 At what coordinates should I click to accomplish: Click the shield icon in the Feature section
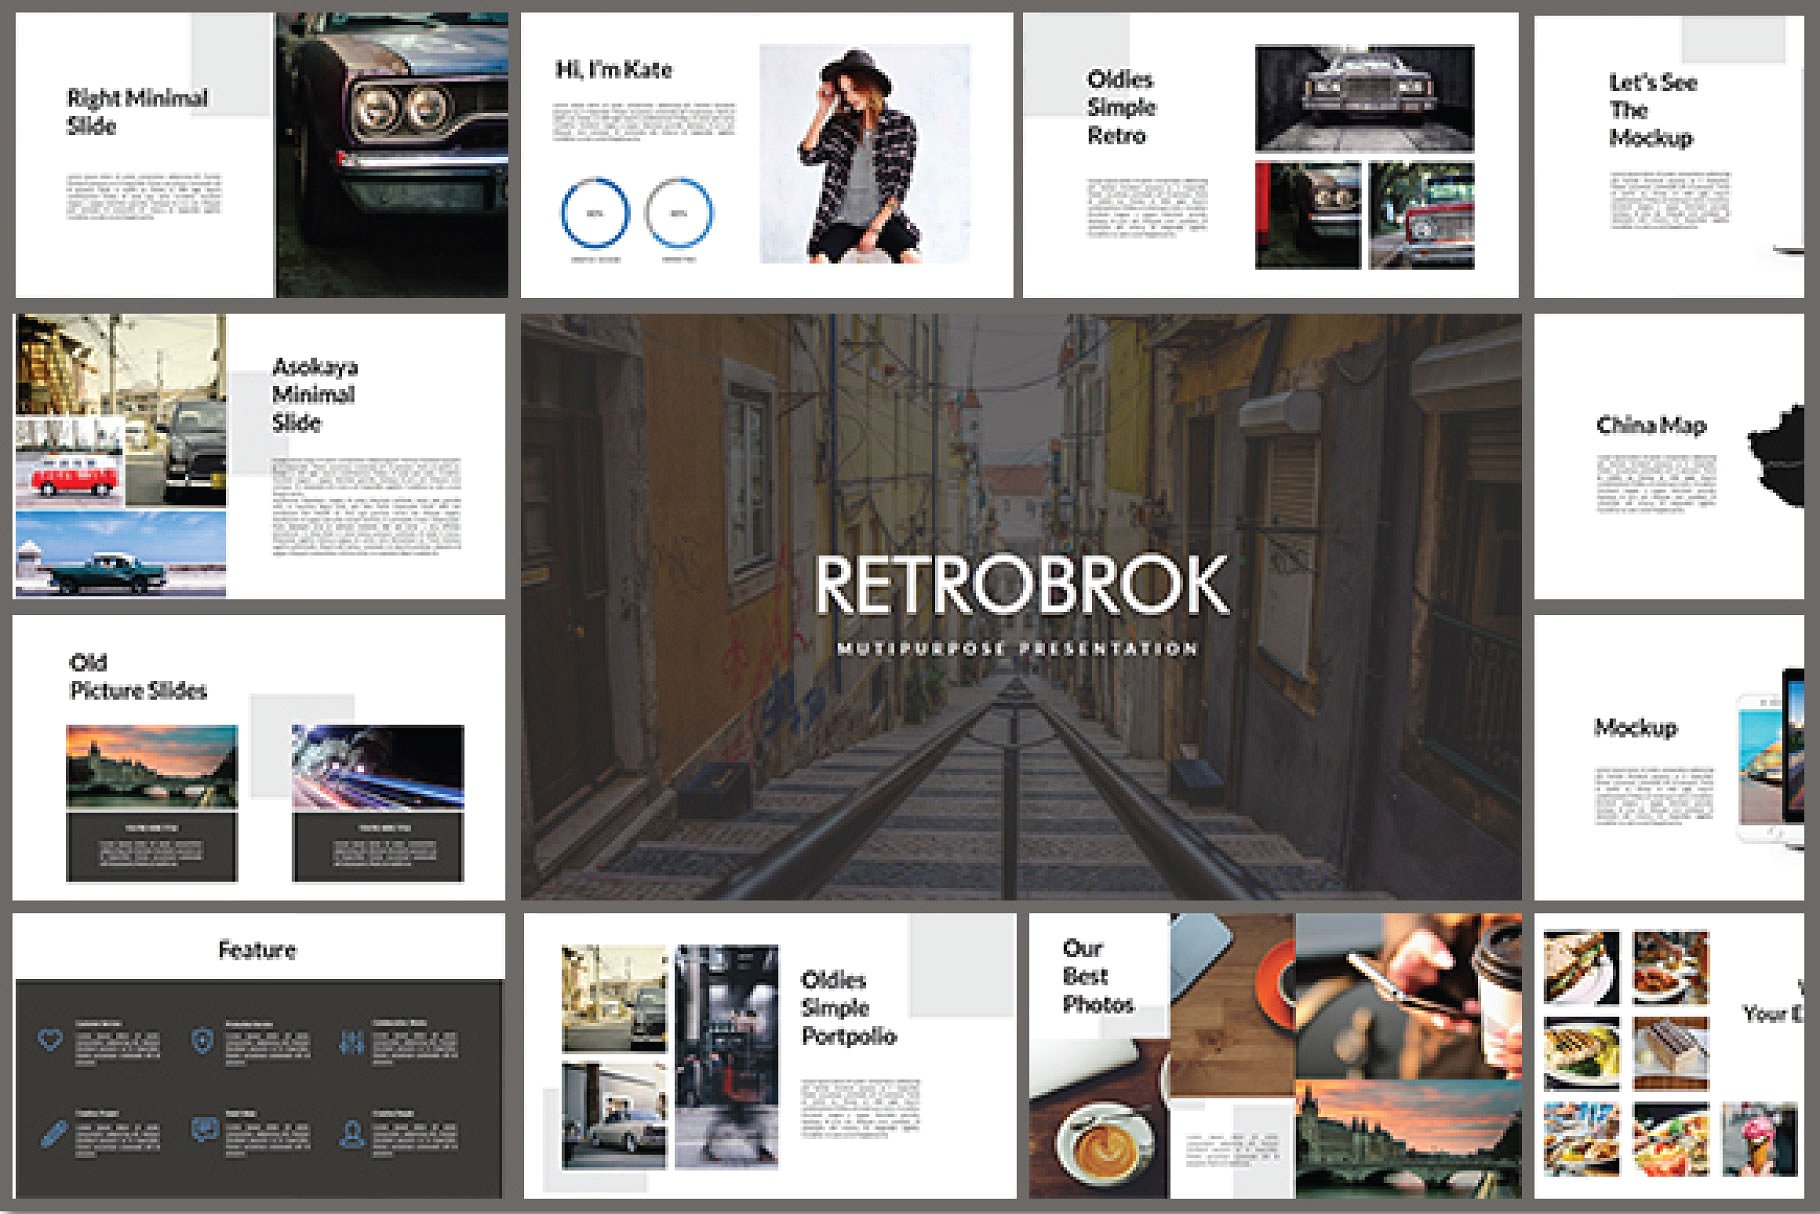coord(204,1041)
